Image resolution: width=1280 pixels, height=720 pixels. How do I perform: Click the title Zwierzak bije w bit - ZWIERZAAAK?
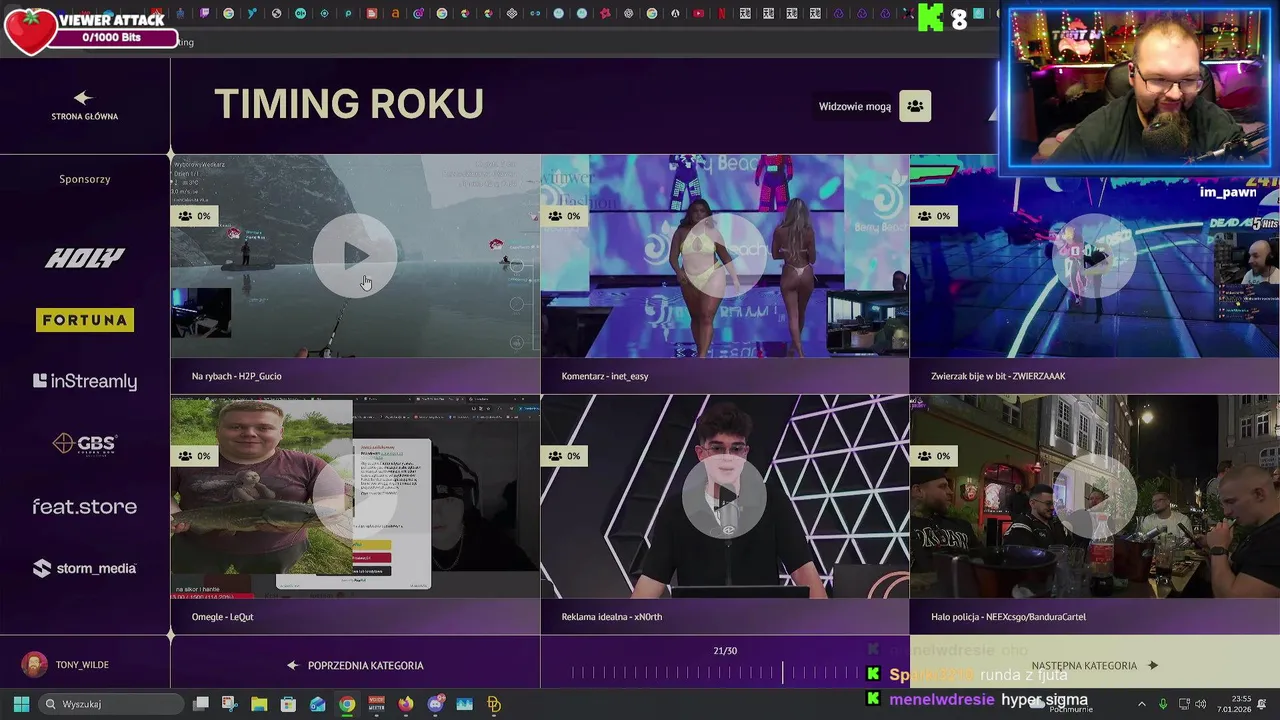[x=998, y=376]
